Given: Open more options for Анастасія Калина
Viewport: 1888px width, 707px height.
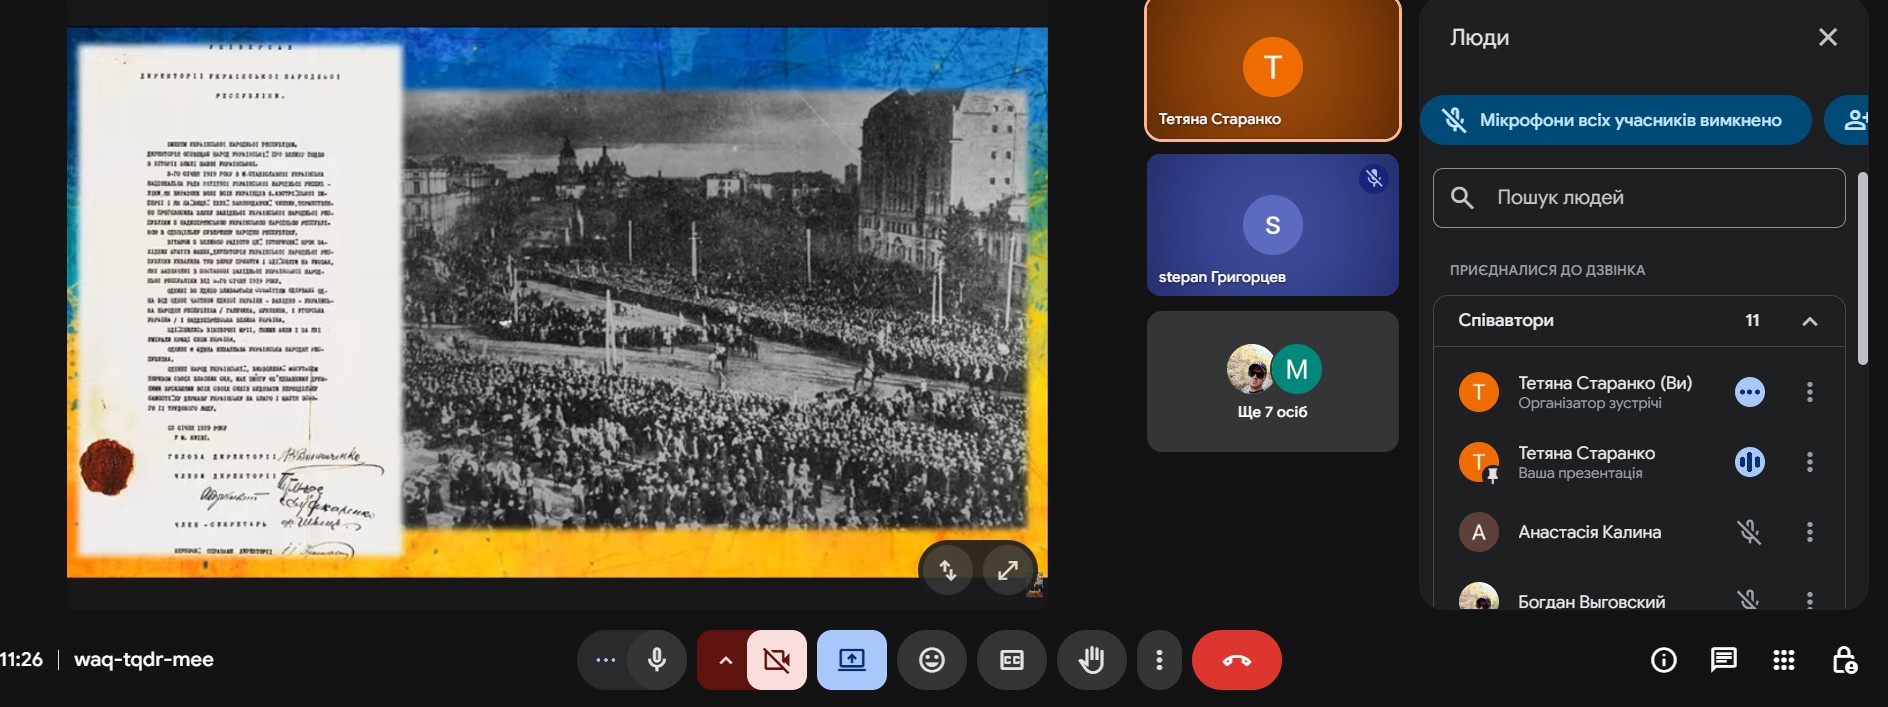Looking at the screenshot, I should pyautogui.click(x=1809, y=532).
